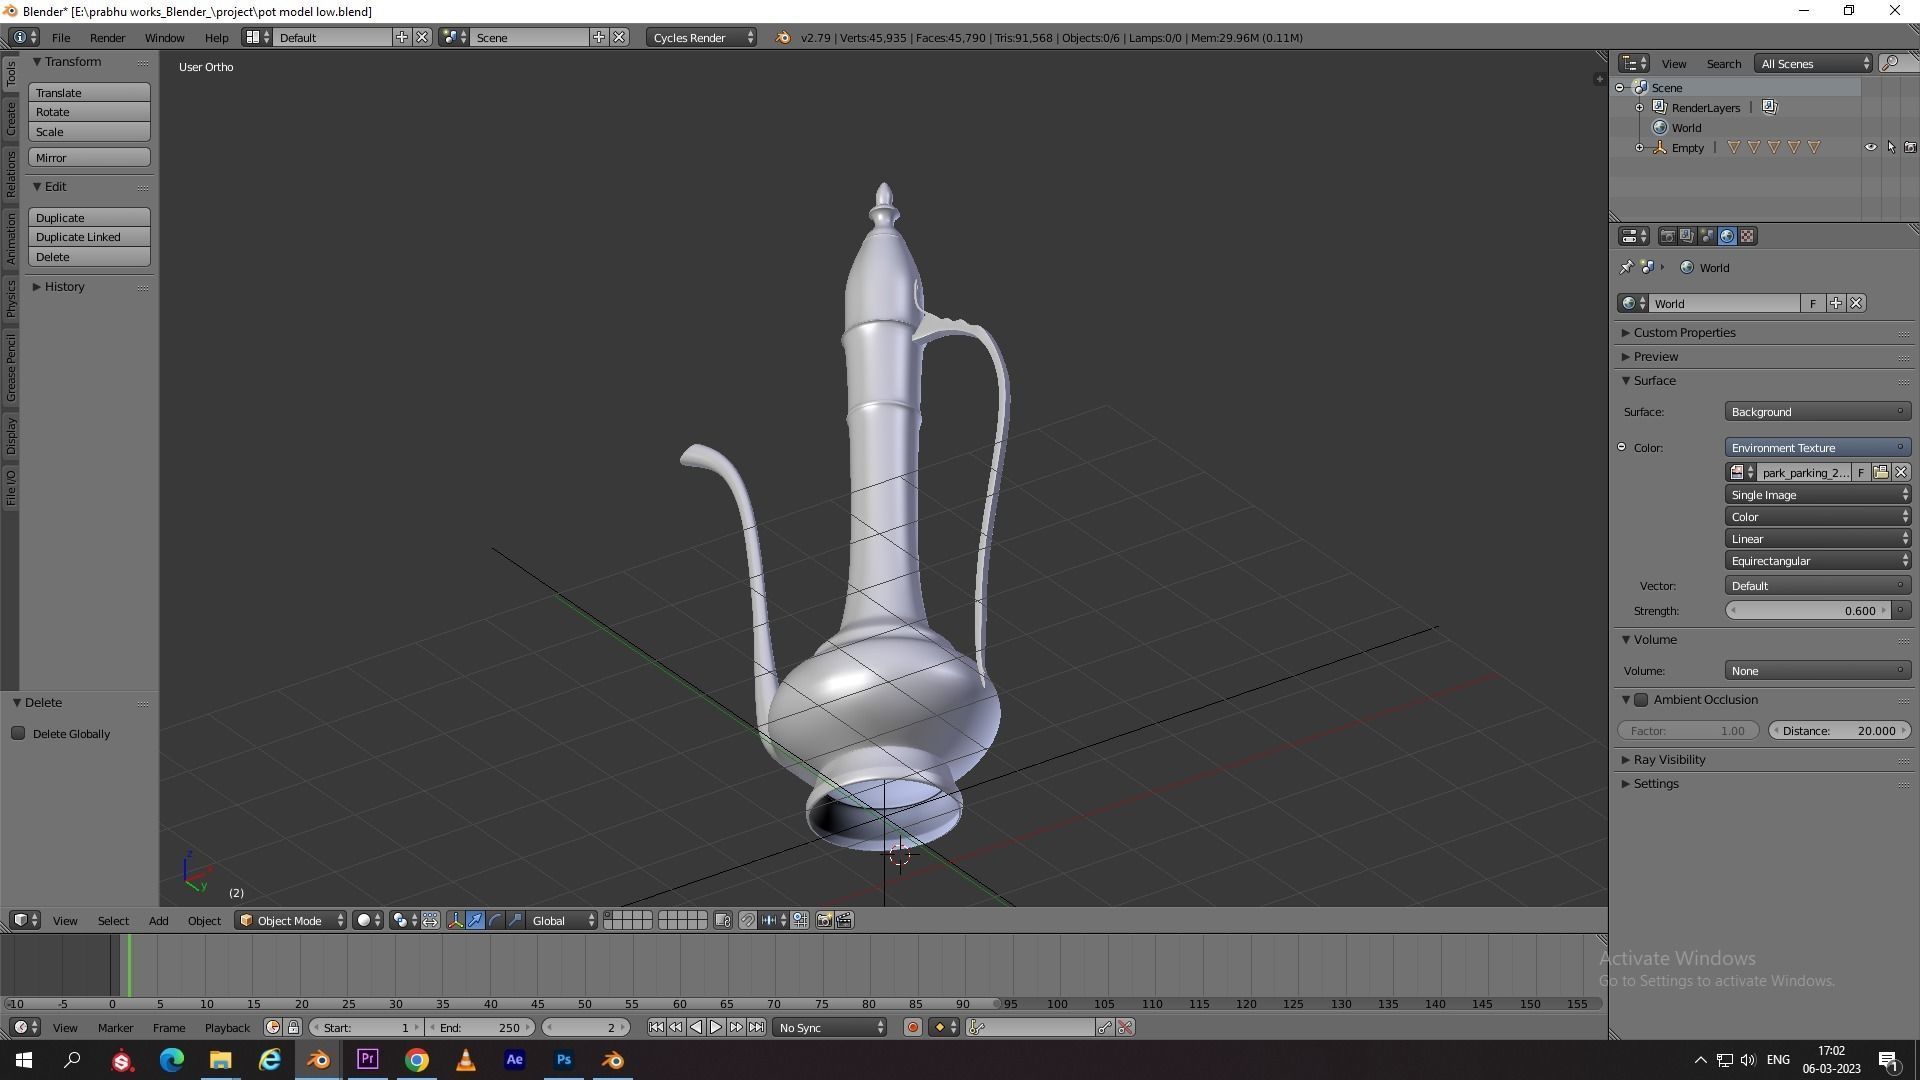Click the red record auto-keyframe button
Image resolution: width=1920 pixels, height=1080 pixels.
click(912, 1028)
